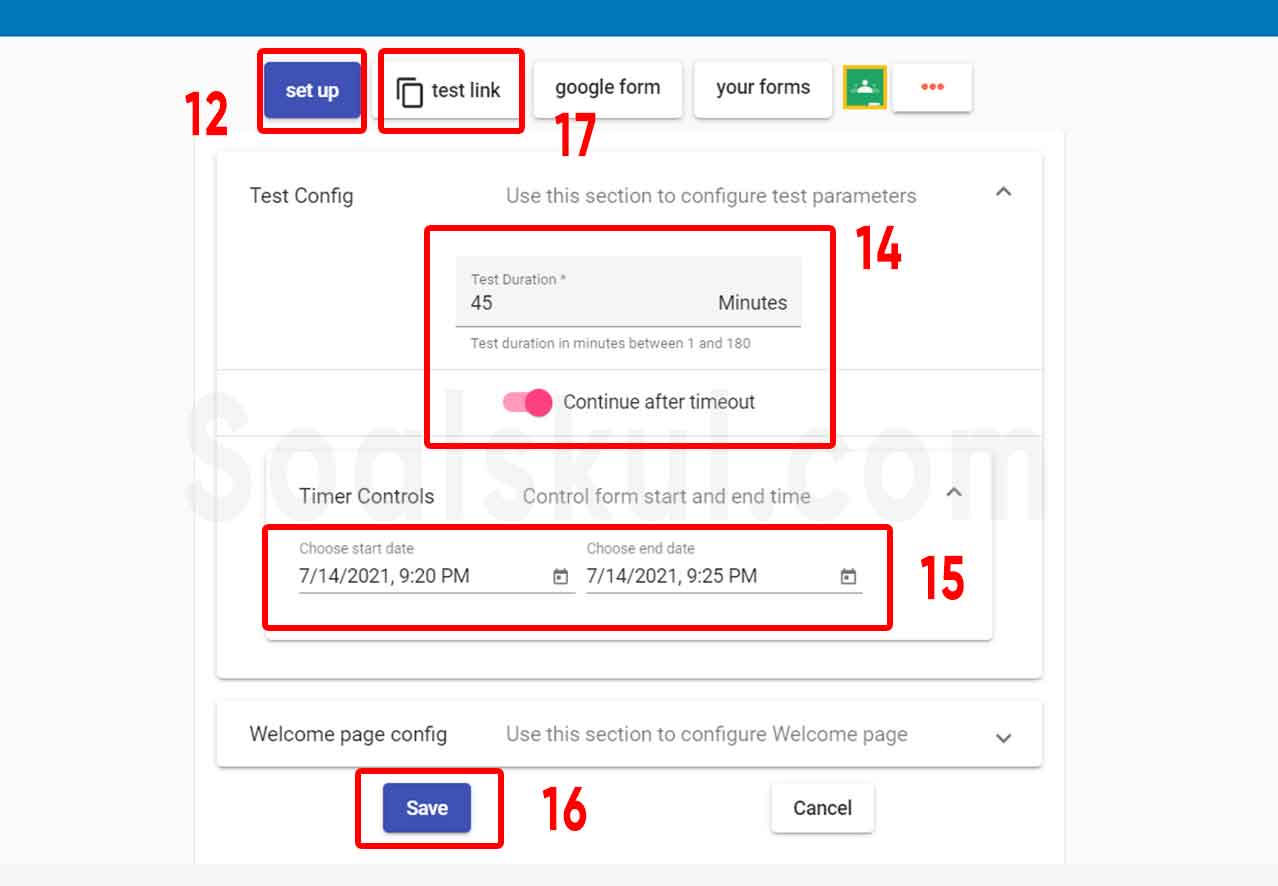The width and height of the screenshot is (1278, 886).
Task: Open the your forms tab
Action: (763, 89)
